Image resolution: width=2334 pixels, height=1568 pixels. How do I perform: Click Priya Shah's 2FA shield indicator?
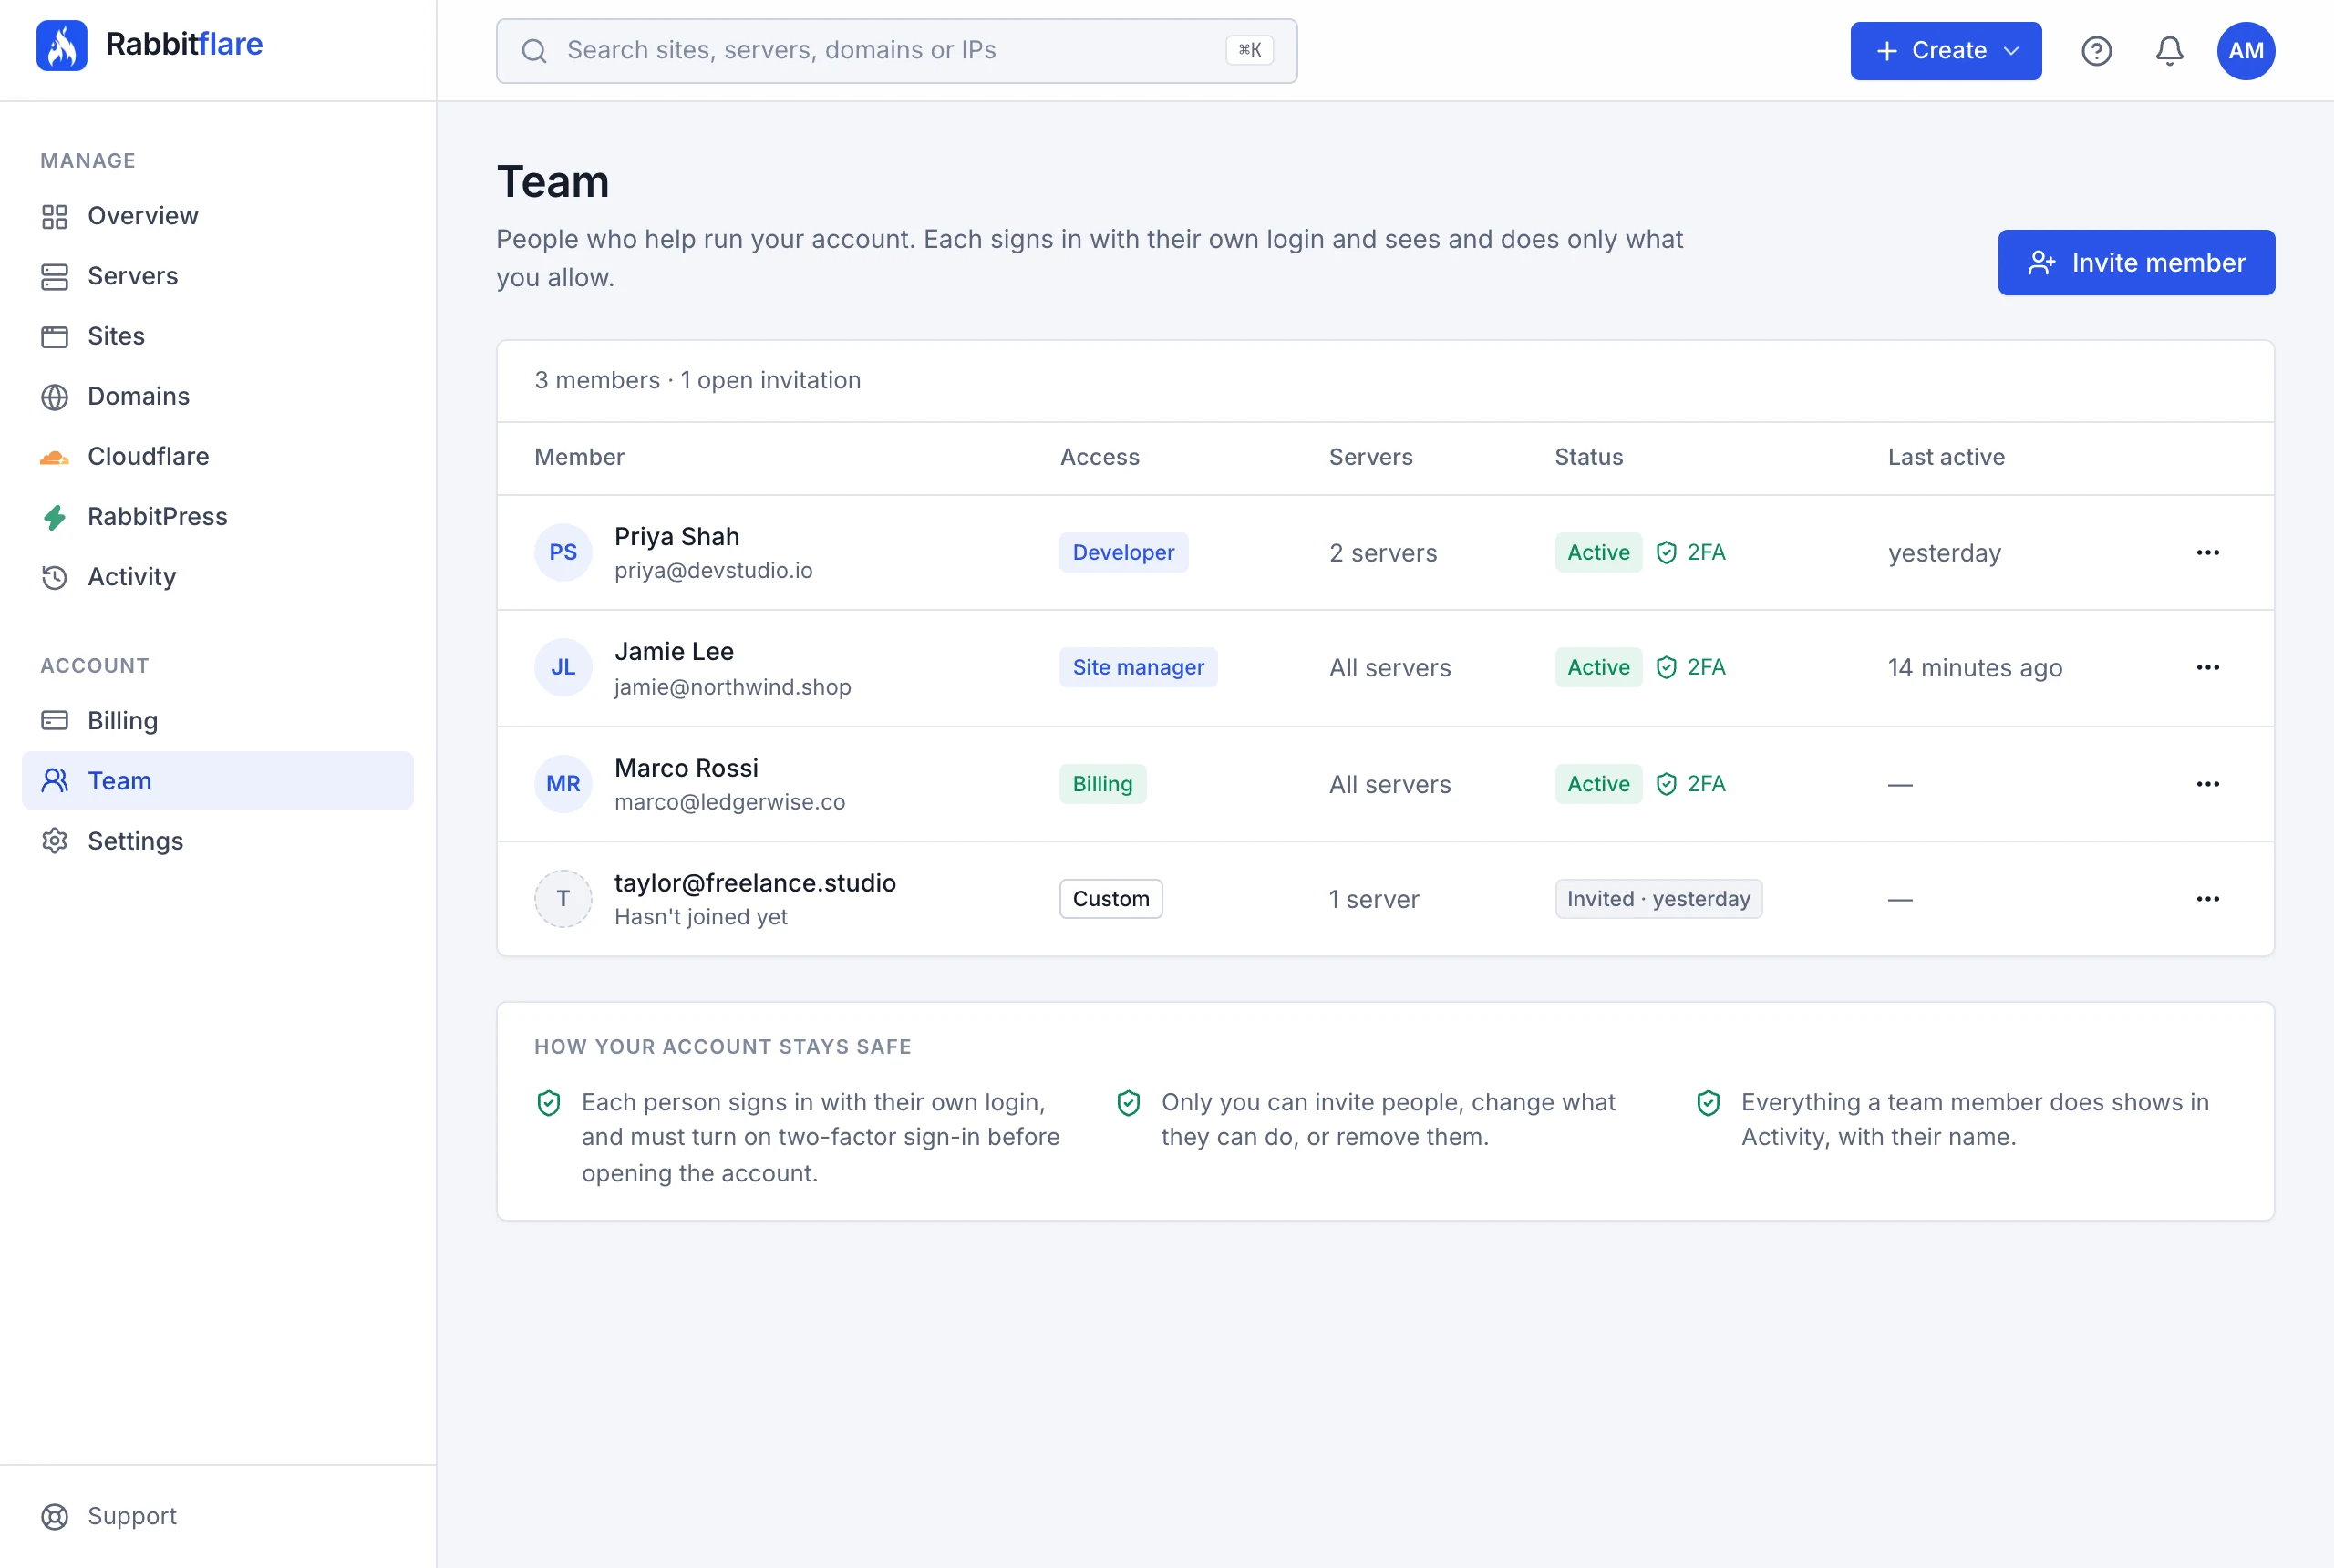click(x=1690, y=552)
